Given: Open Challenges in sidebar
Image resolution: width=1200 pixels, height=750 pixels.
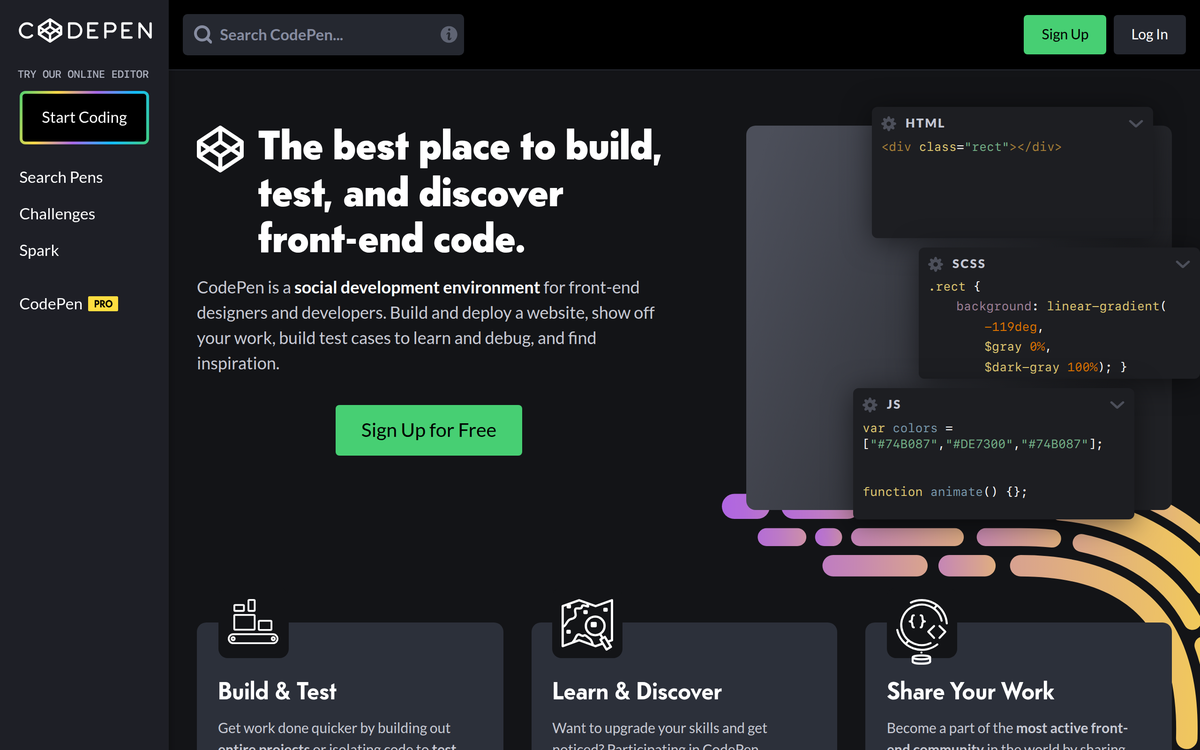Looking at the screenshot, I should click(57, 214).
